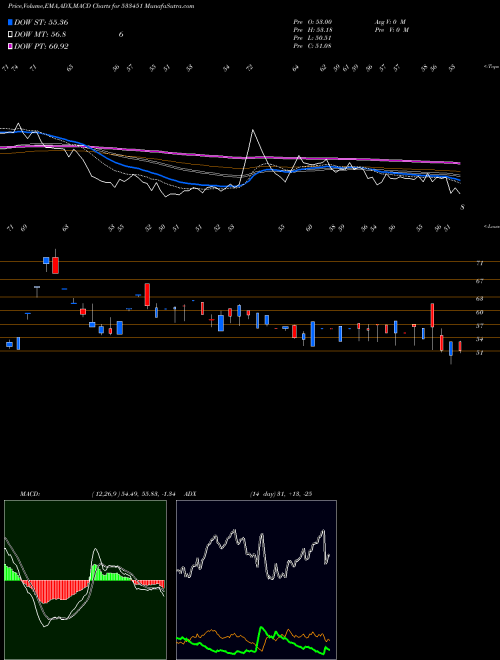Screen dimensions: 500x660
Task: Select the DOW ST value label
Action: click(x=41, y=22)
